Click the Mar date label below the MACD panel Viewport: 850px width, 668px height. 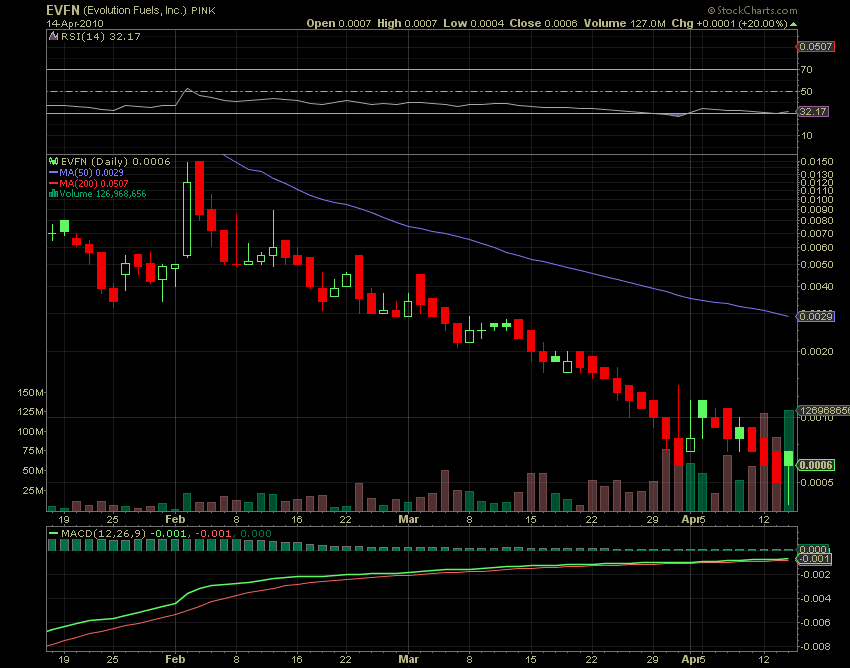[x=408, y=659]
